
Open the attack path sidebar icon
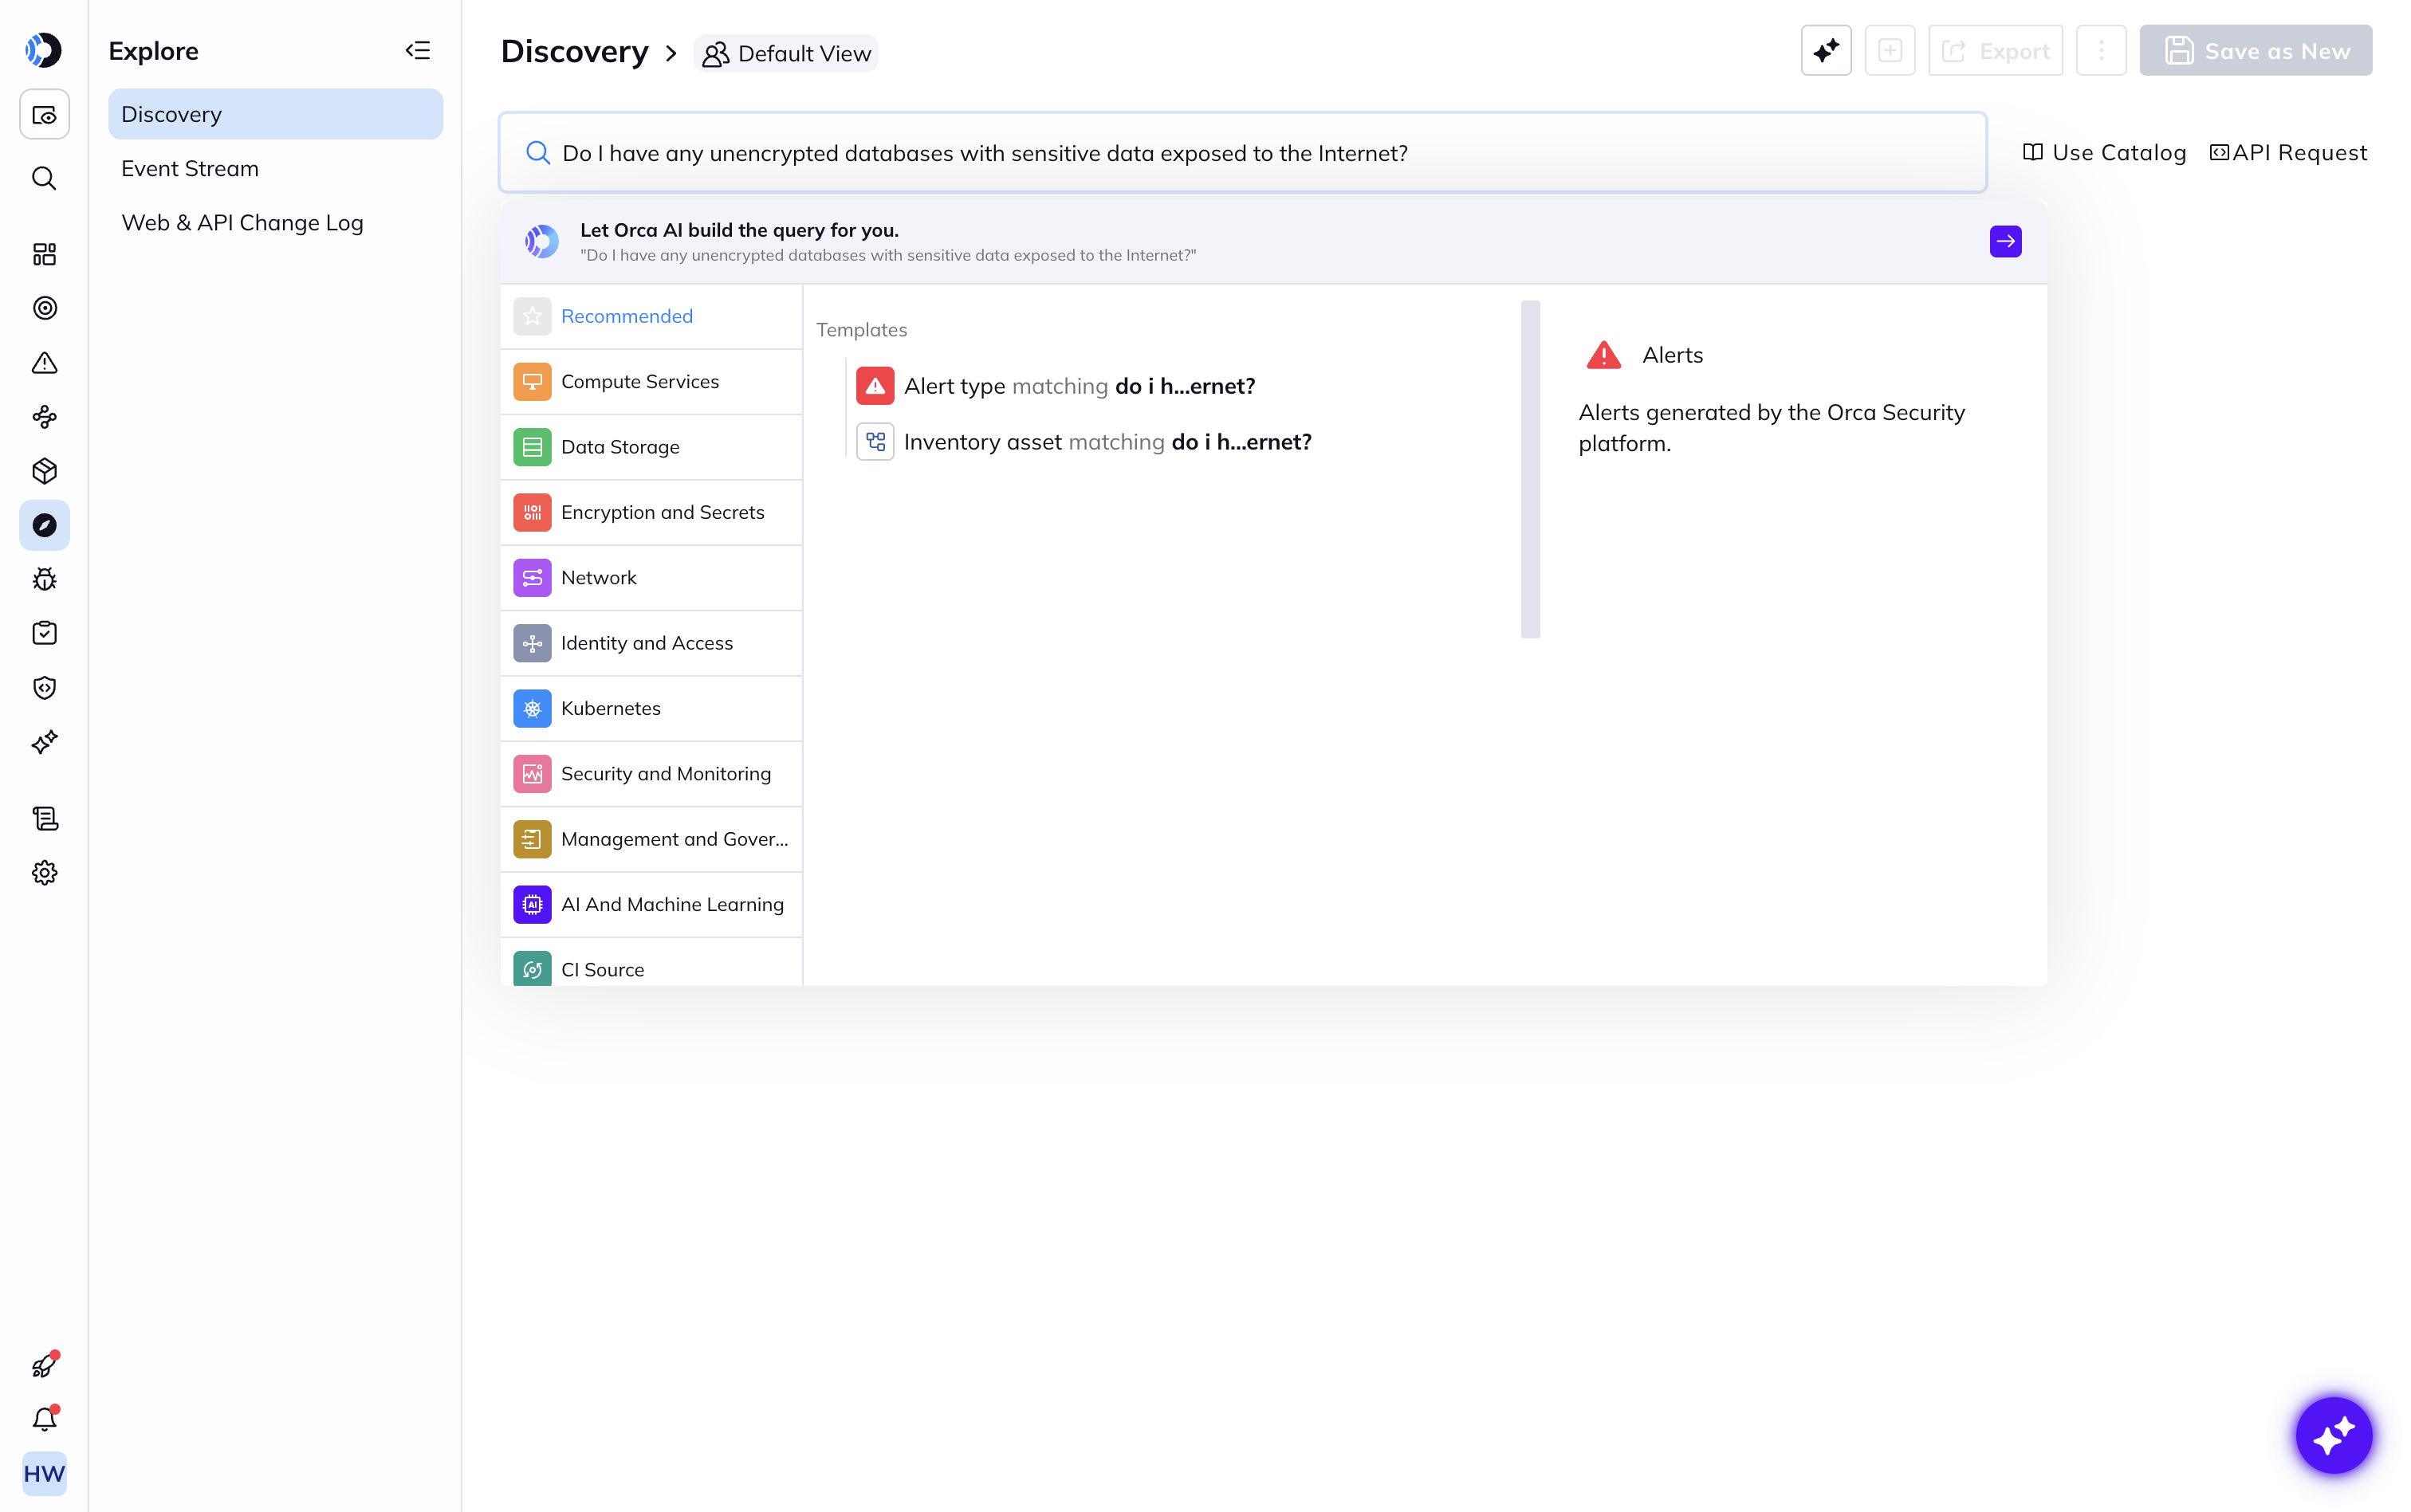(44, 417)
